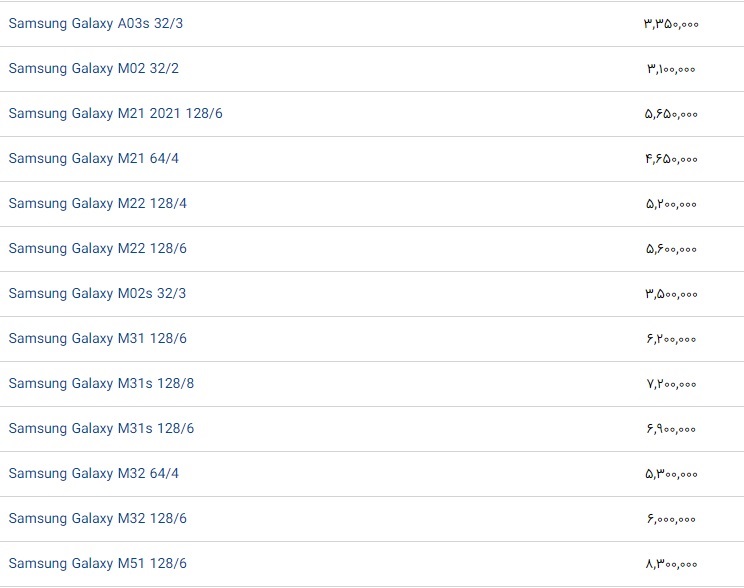Click the price in the Galaxy M02 32/2 row
Image resolution: width=744 pixels, height=588 pixels.
click(671, 69)
